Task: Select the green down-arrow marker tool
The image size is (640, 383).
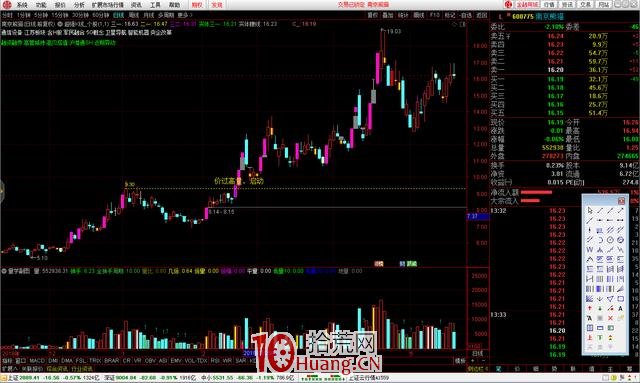Action: click(x=600, y=308)
